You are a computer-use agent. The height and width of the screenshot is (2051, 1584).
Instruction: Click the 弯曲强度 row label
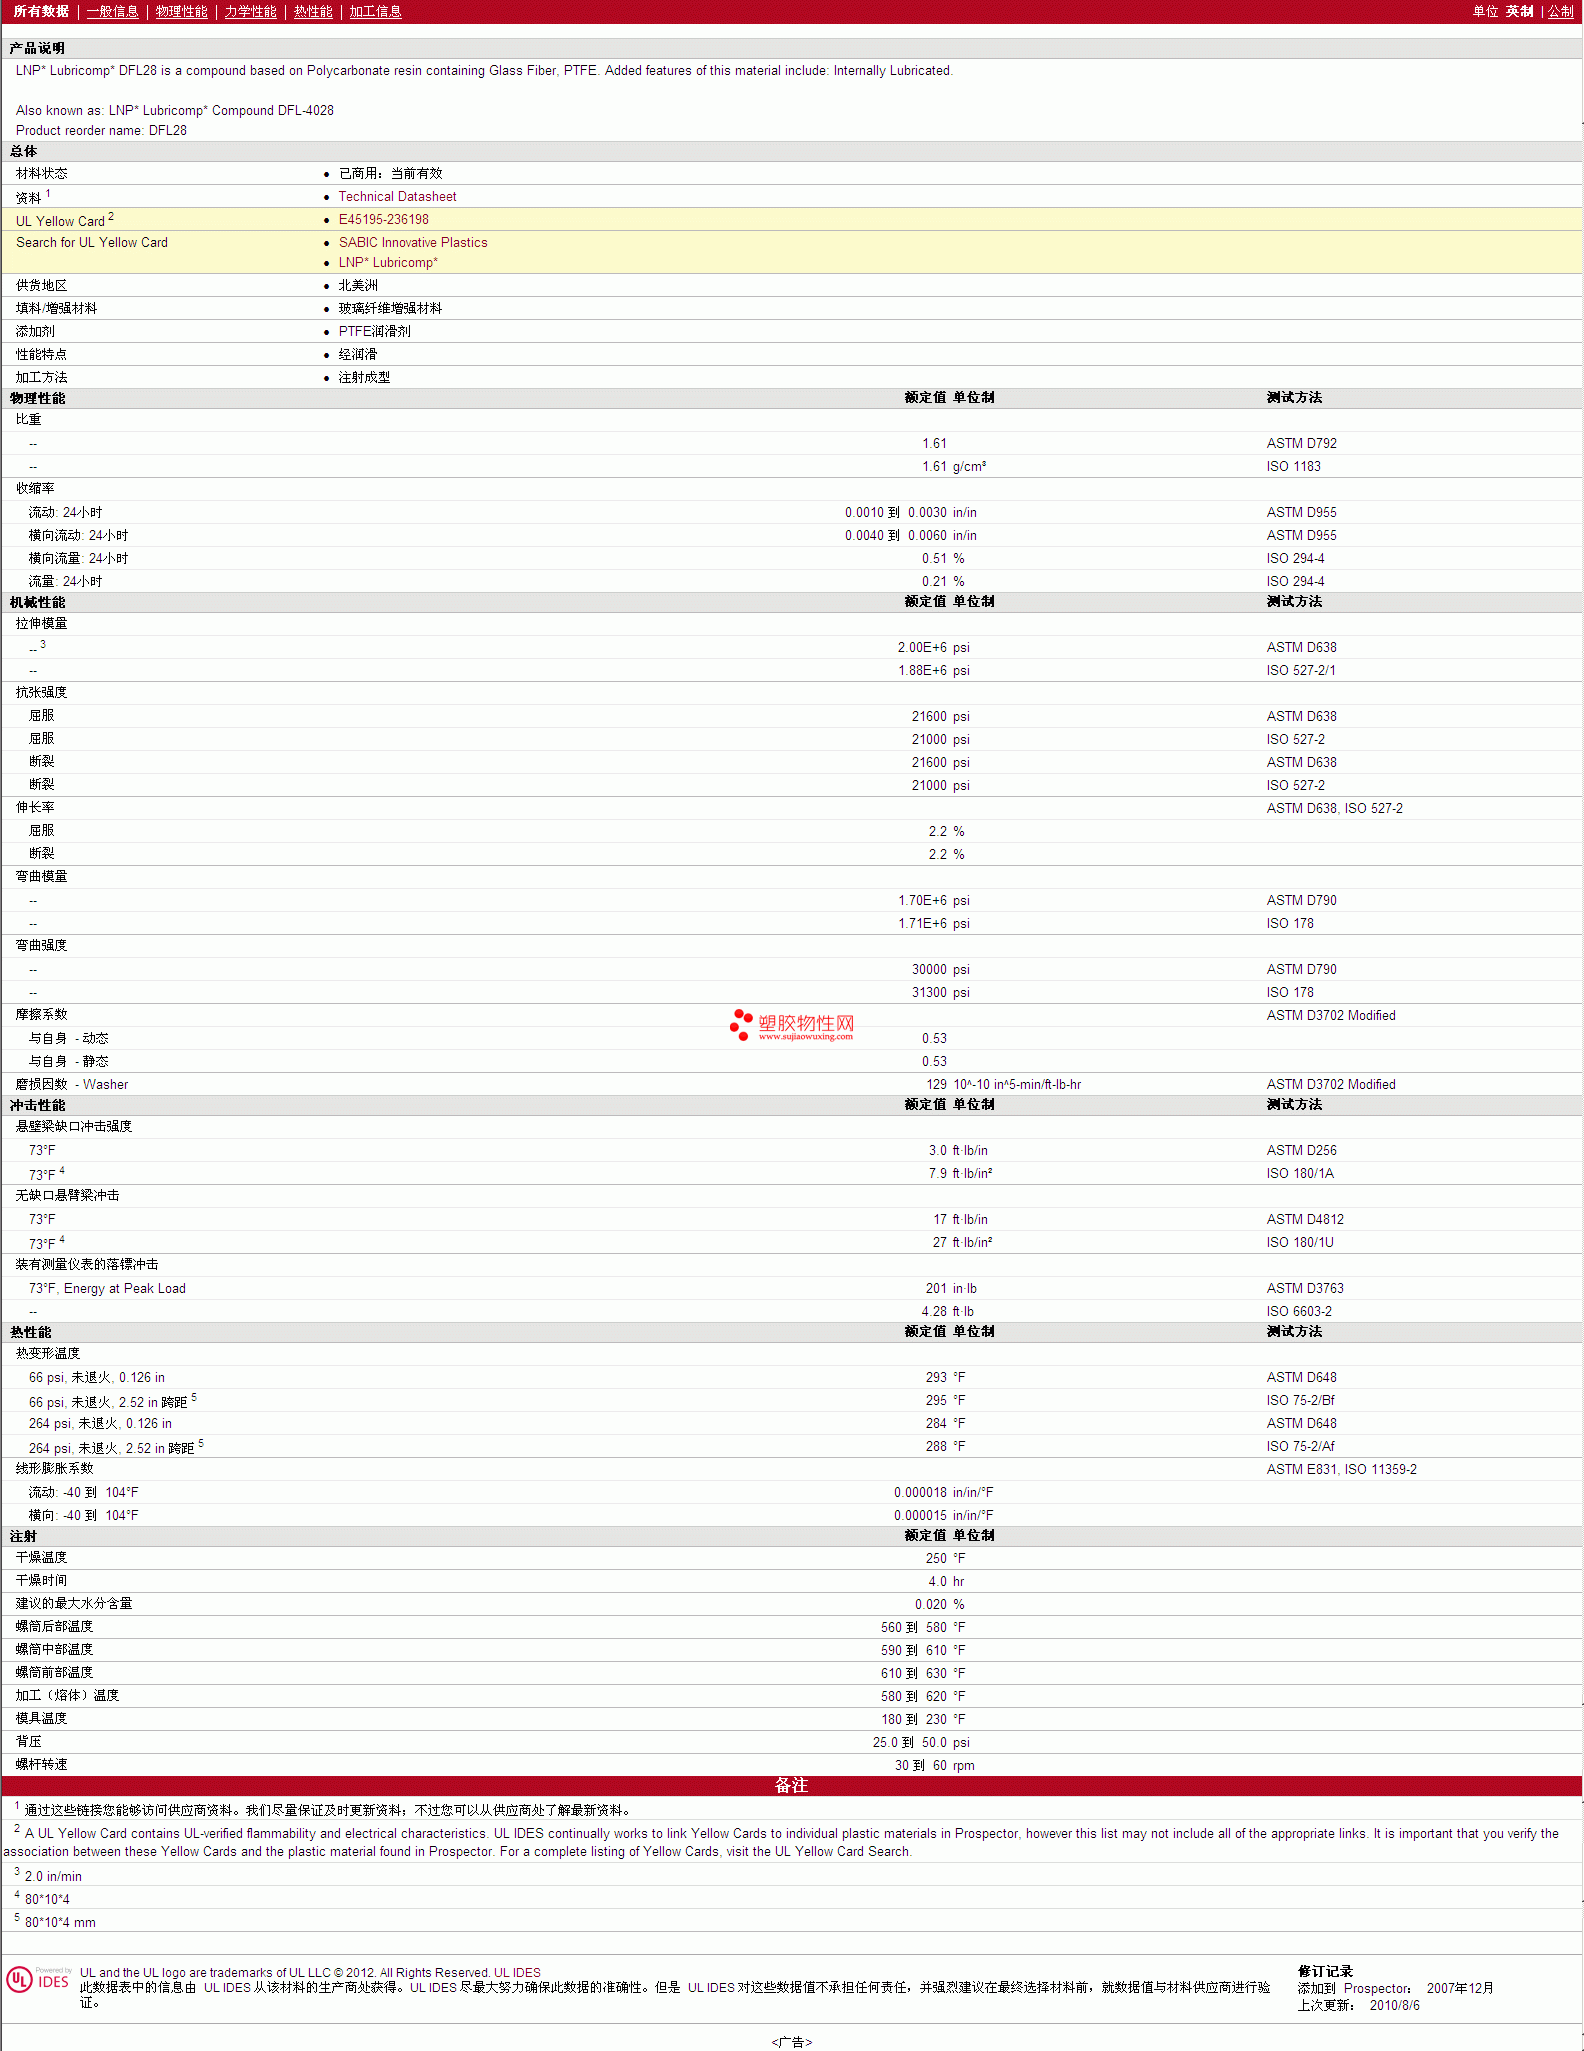point(42,946)
